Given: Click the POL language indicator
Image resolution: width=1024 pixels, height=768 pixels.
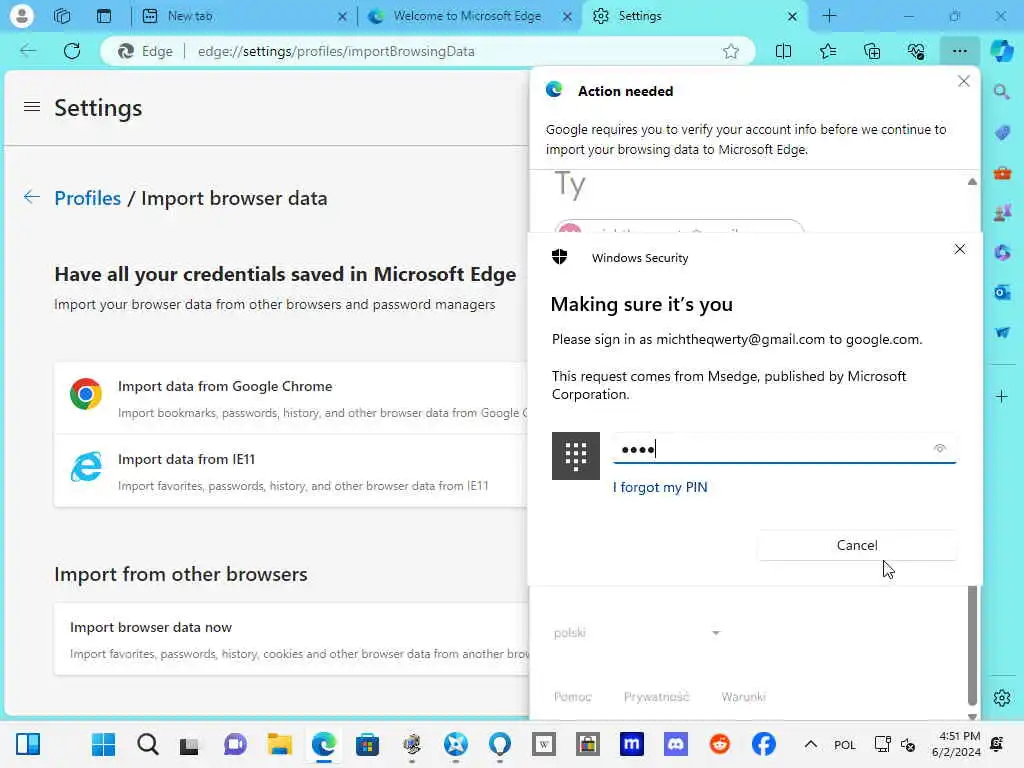Looking at the screenshot, I should click(844, 744).
